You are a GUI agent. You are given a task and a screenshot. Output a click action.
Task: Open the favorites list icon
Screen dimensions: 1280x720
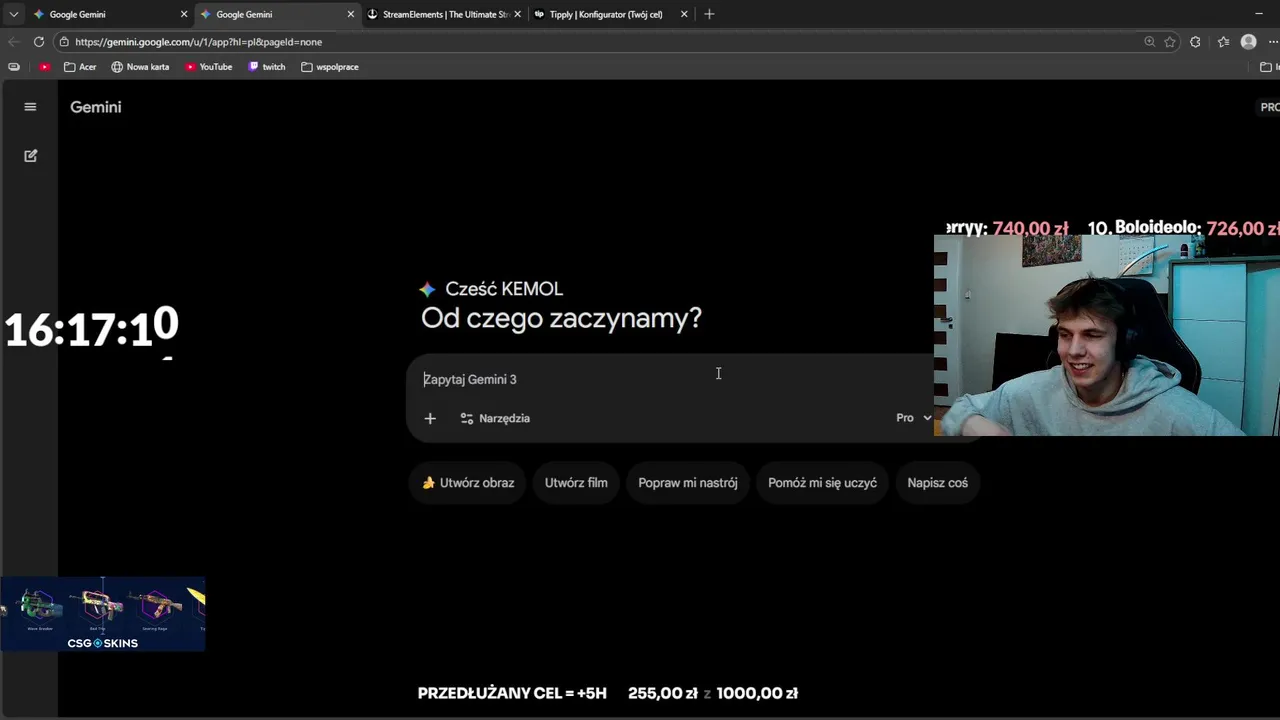click(x=1223, y=42)
